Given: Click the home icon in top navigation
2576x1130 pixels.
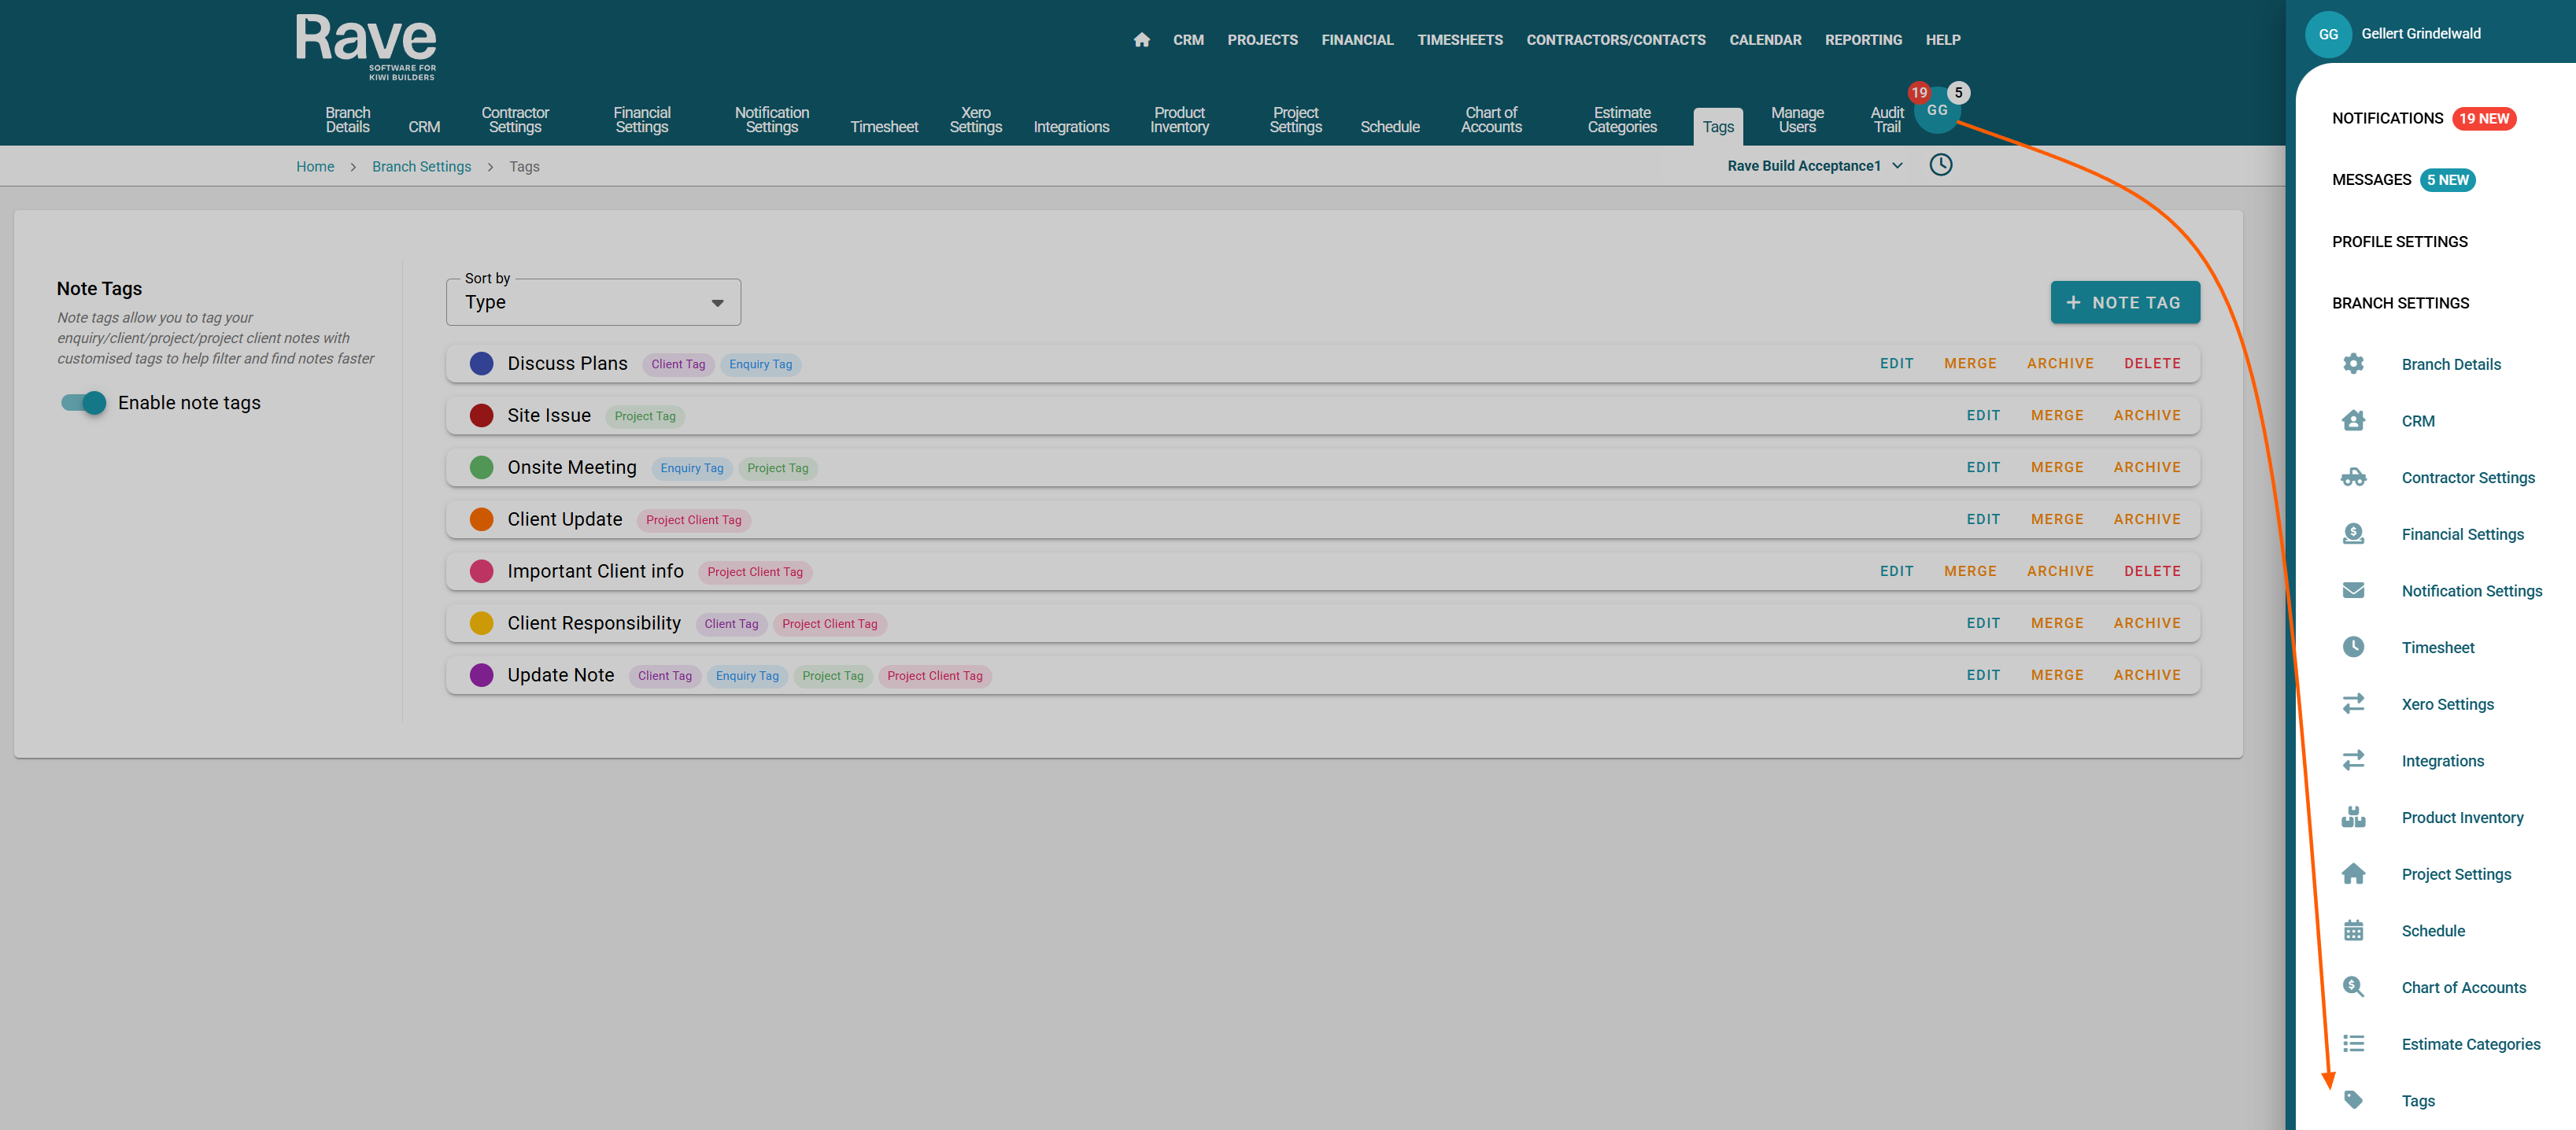Looking at the screenshot, I should tap(1141, 40).
